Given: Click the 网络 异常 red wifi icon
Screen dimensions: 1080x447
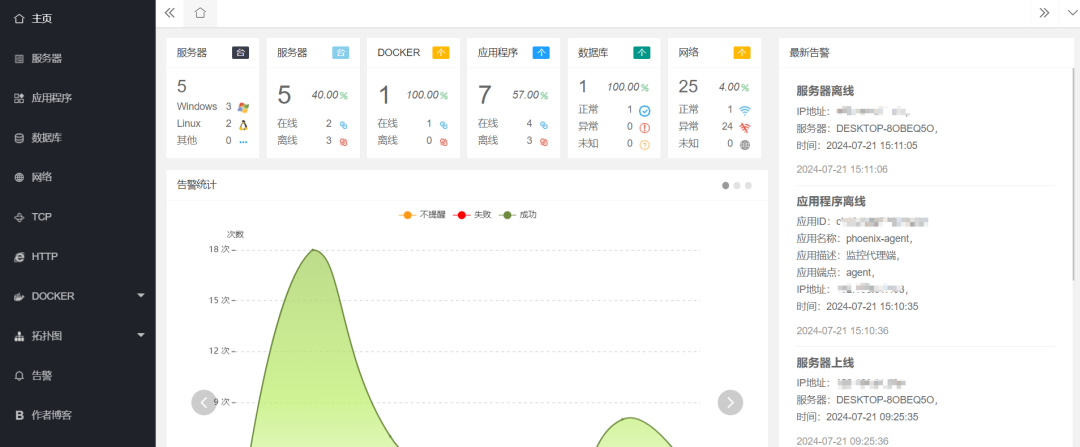Looking at the screenshot, I should click(745, 127).
